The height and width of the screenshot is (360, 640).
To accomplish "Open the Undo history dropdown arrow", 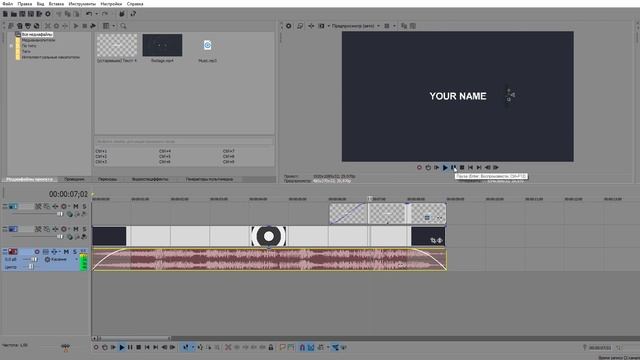I will click(x=97, y=14).
